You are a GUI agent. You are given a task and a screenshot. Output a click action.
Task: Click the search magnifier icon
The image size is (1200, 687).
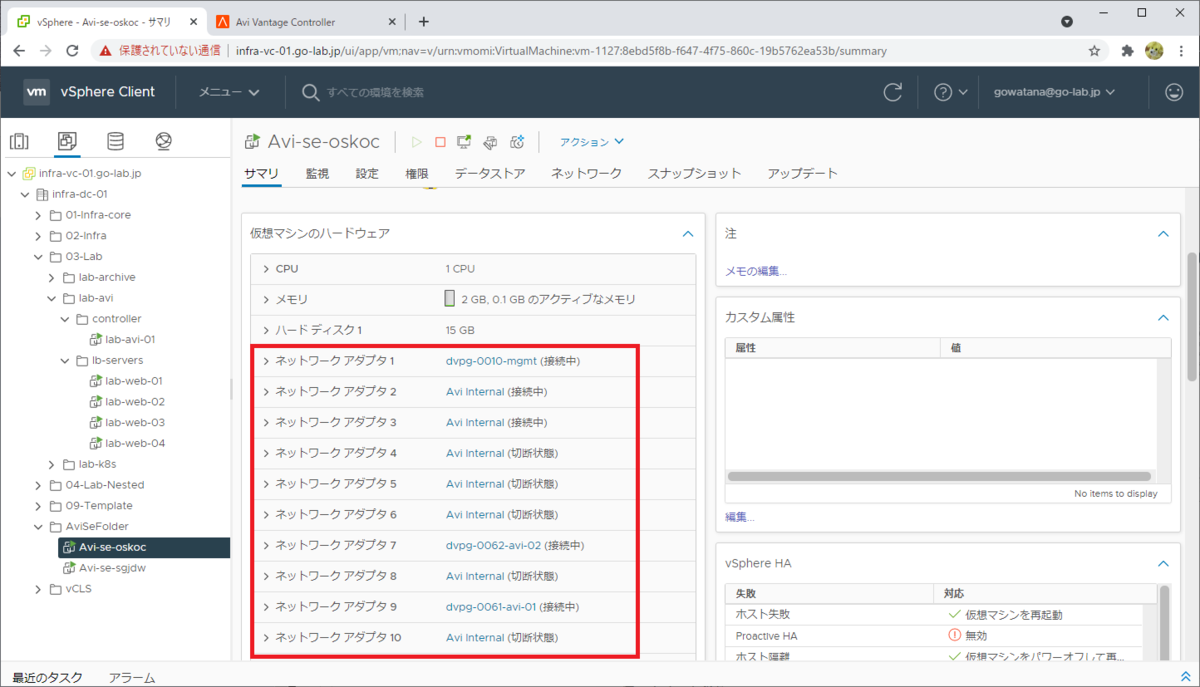point(310,92)
